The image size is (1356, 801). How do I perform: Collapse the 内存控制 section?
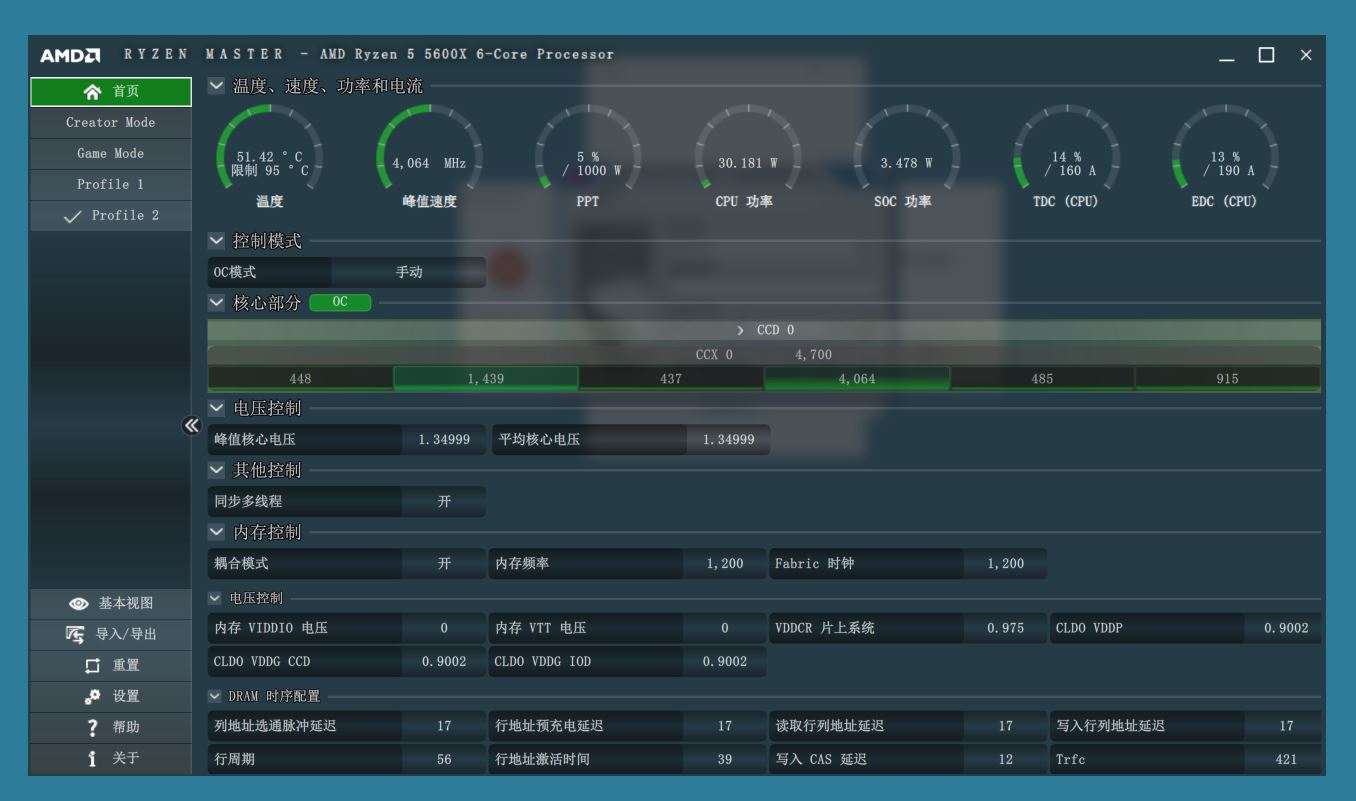pyautogui.click(x=217, y=532)
